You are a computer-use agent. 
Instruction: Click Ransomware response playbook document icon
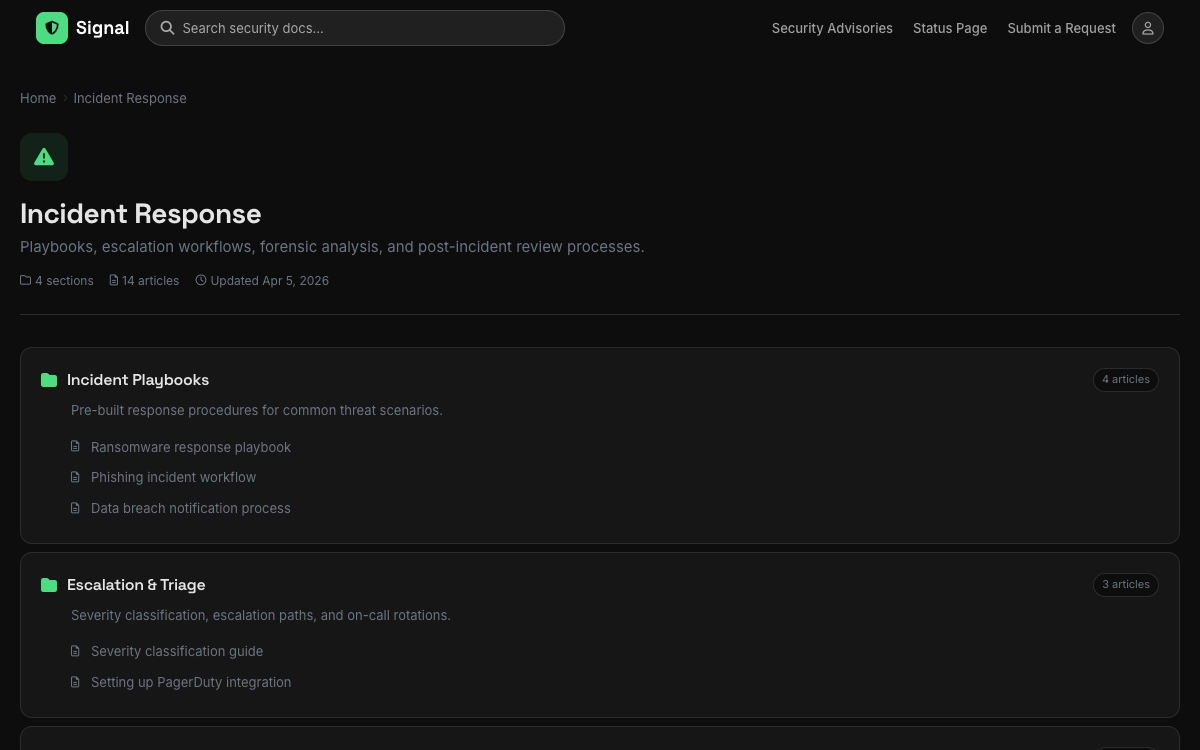pyautogui.click(x=75, y=447)
